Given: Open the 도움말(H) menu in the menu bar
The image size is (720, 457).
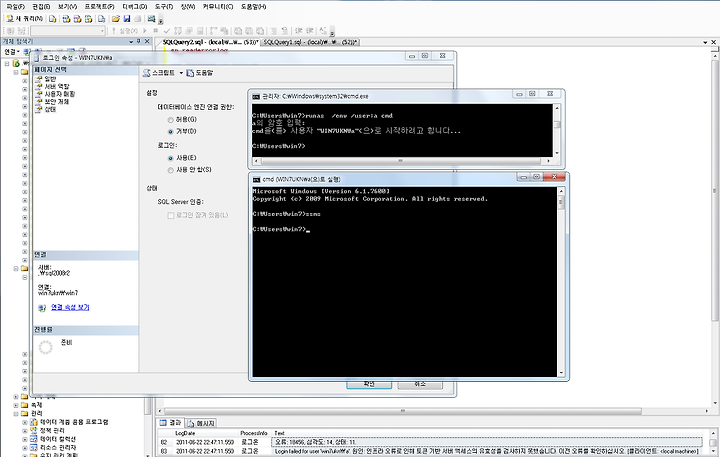Looking at the screenshot, I should tap(254, 7).
